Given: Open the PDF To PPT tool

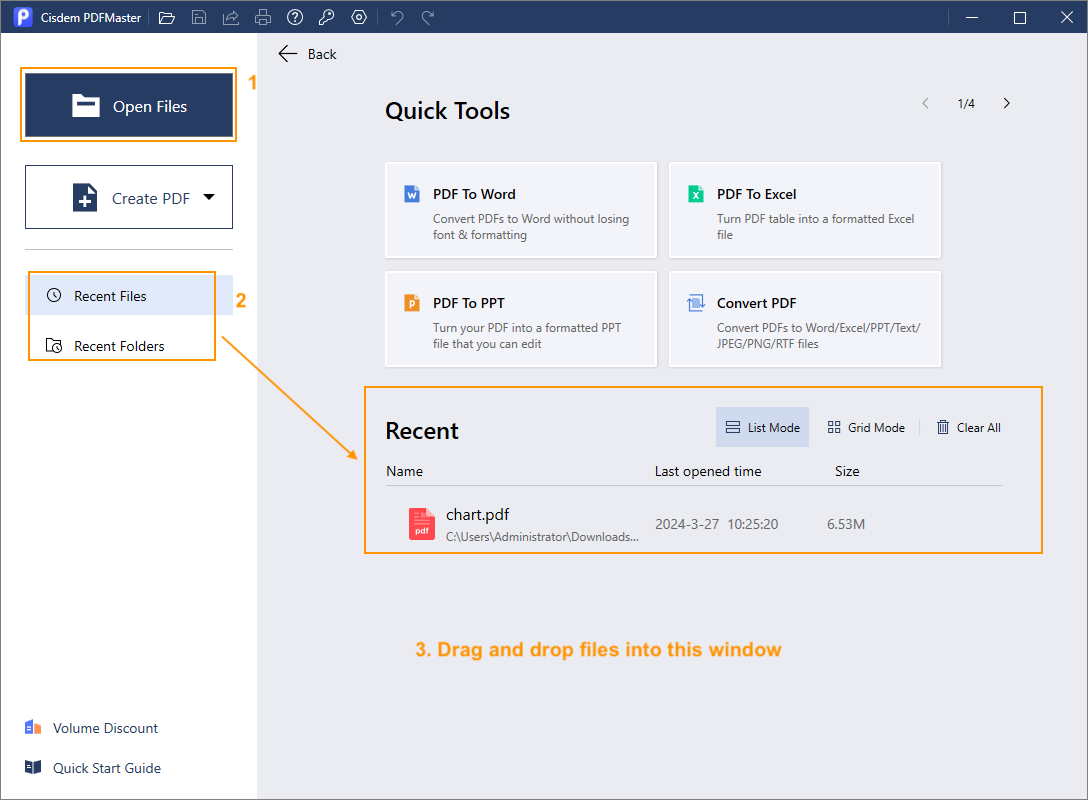Looking at the screenshot, I should pyautogui.click(x=521, y=319).
